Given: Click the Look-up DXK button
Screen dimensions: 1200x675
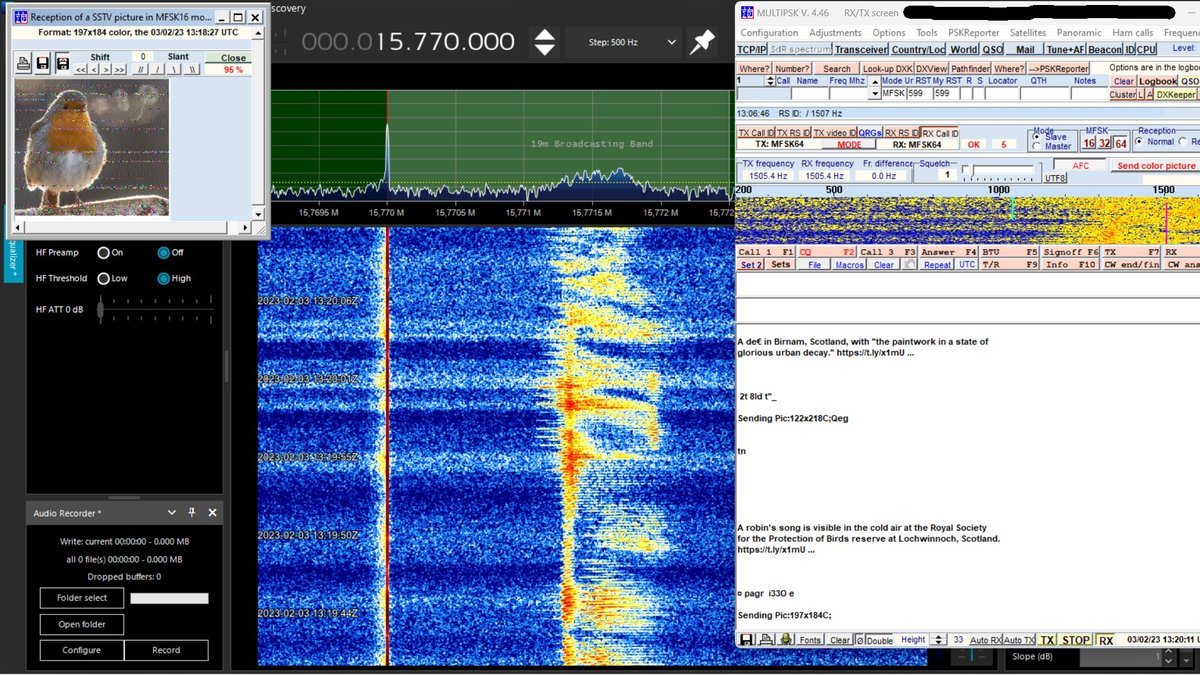Looking at the screenshot, I should [887, 68].
